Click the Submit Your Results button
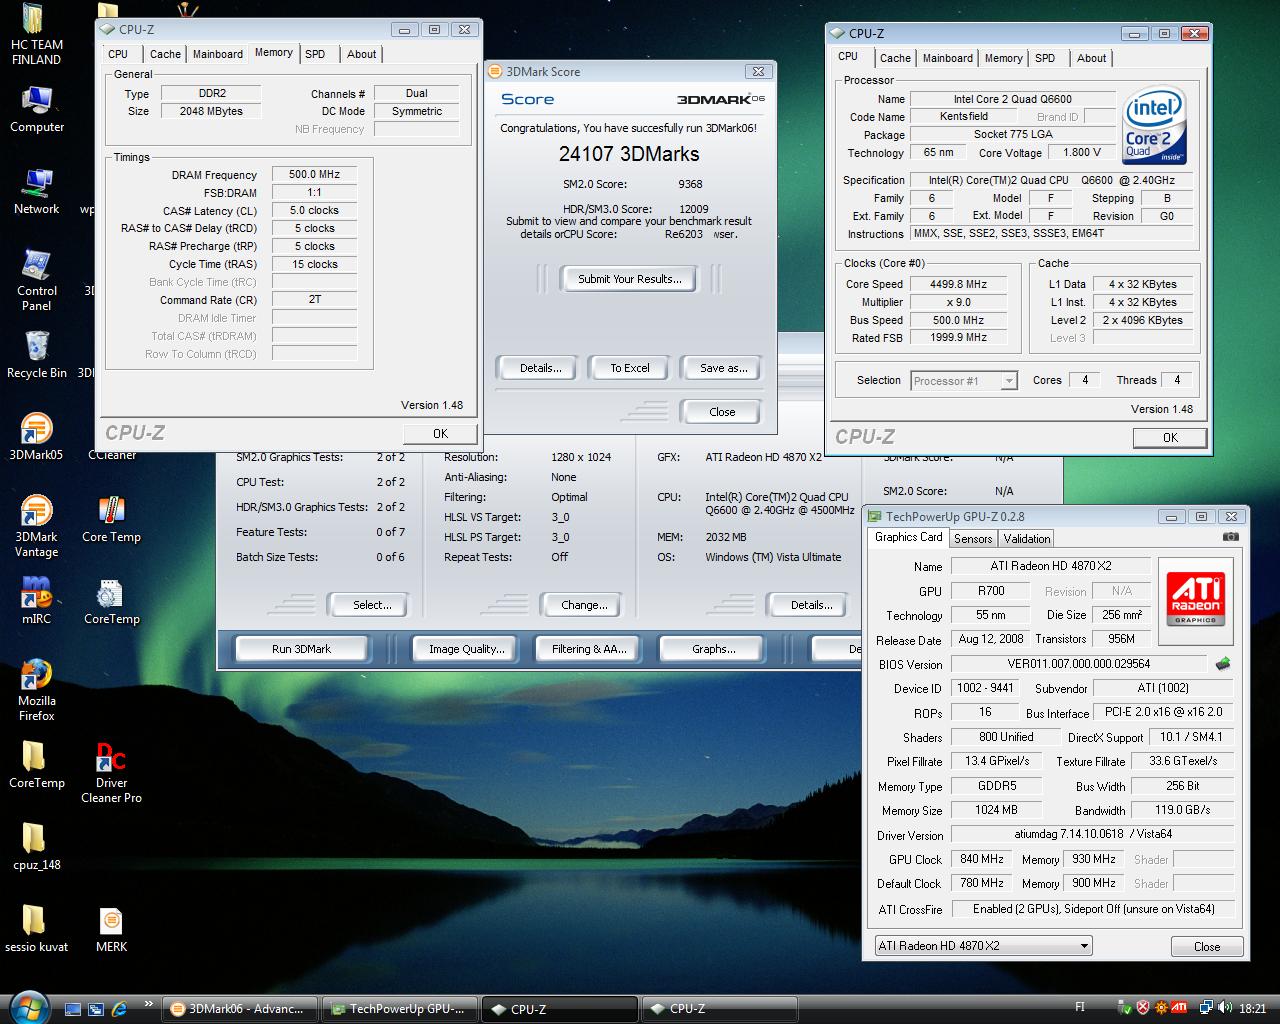 (629, 279)
